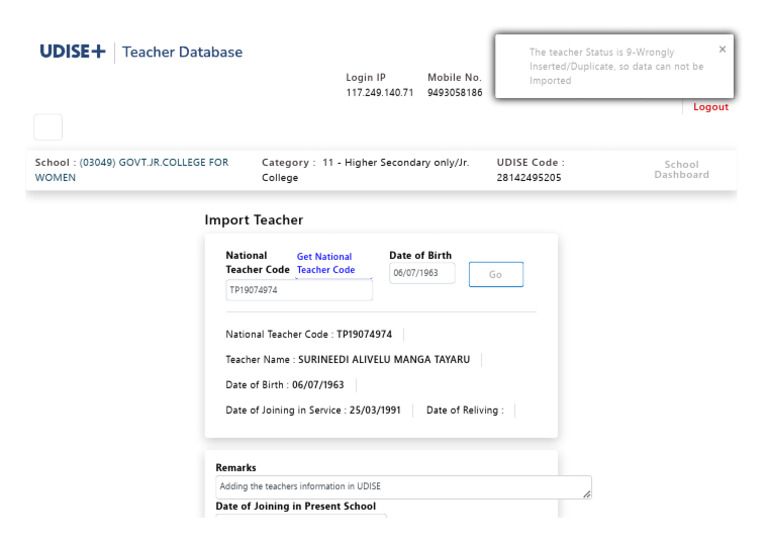
Task: Click the notification message about teacher status
Action: (x=616, y=66)
